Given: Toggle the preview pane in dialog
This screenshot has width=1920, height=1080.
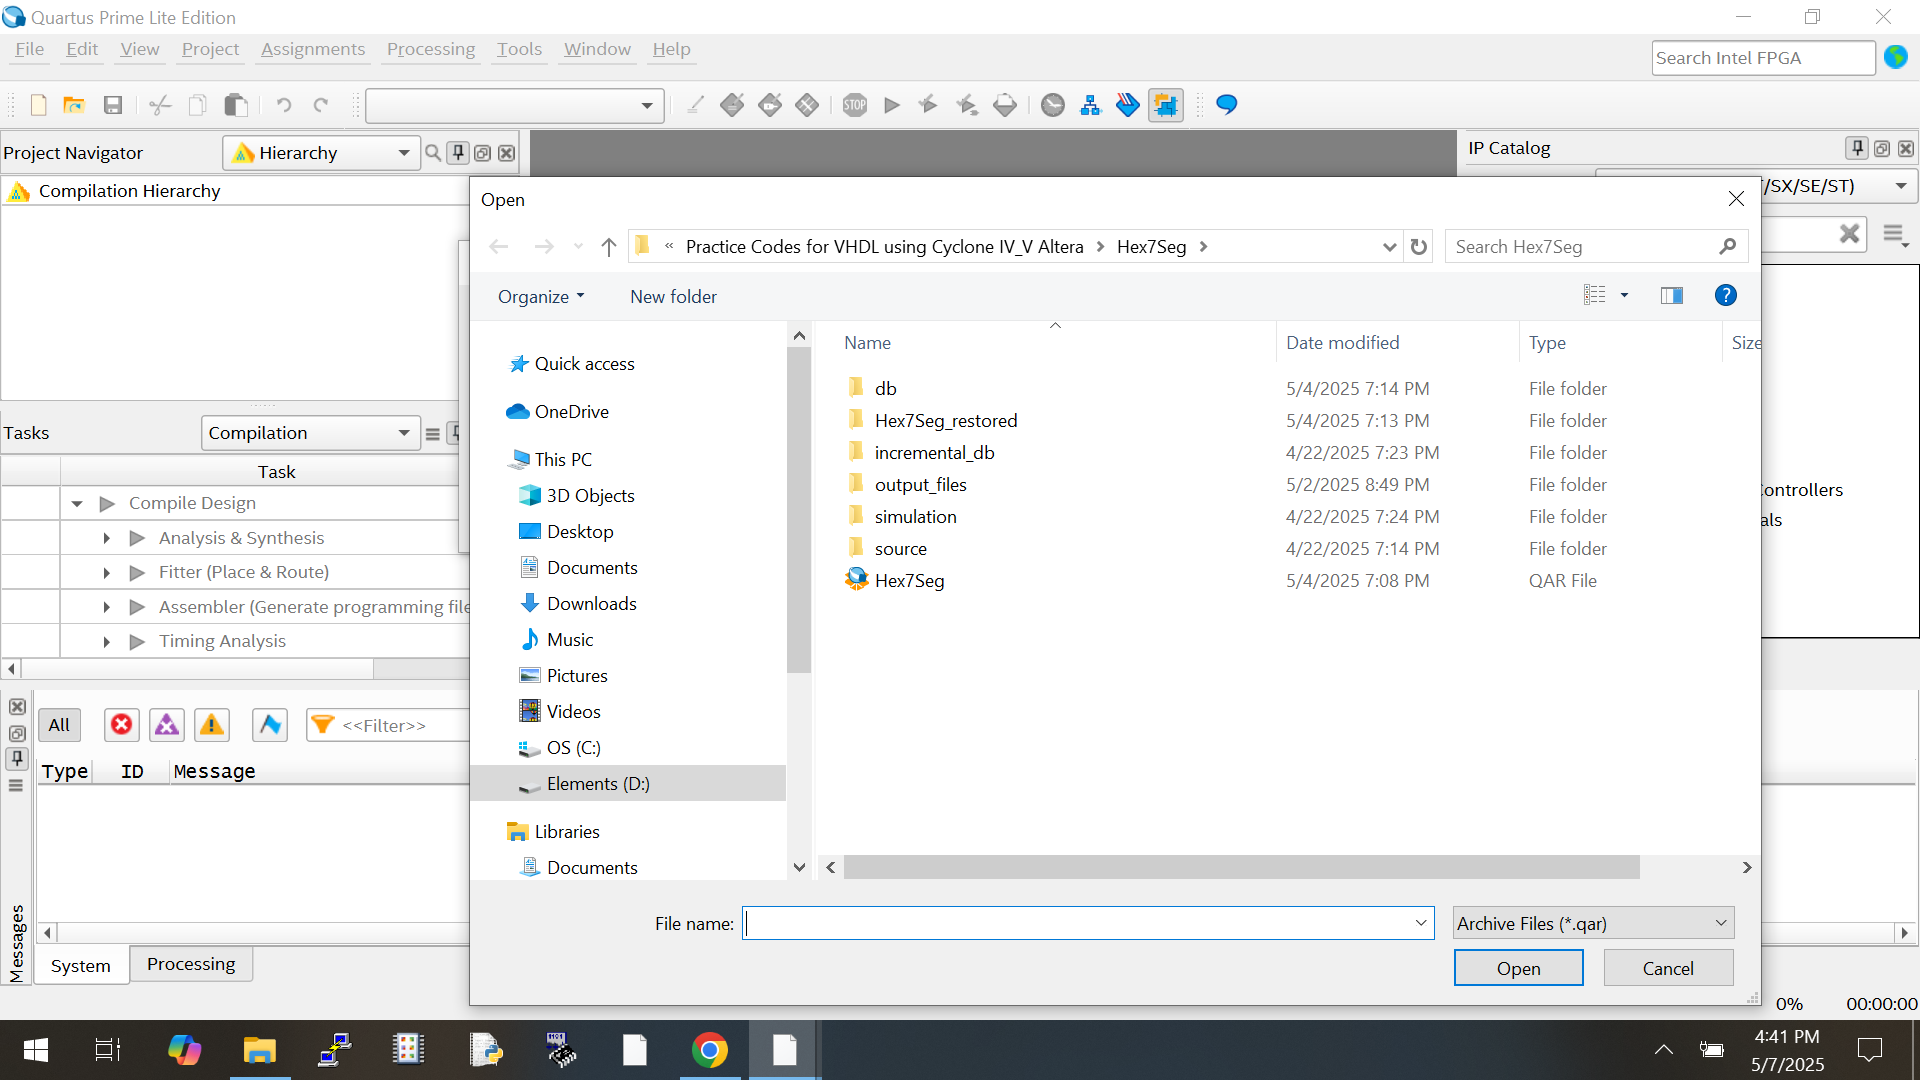Looking at the screenshot, I should point(1671,295).
